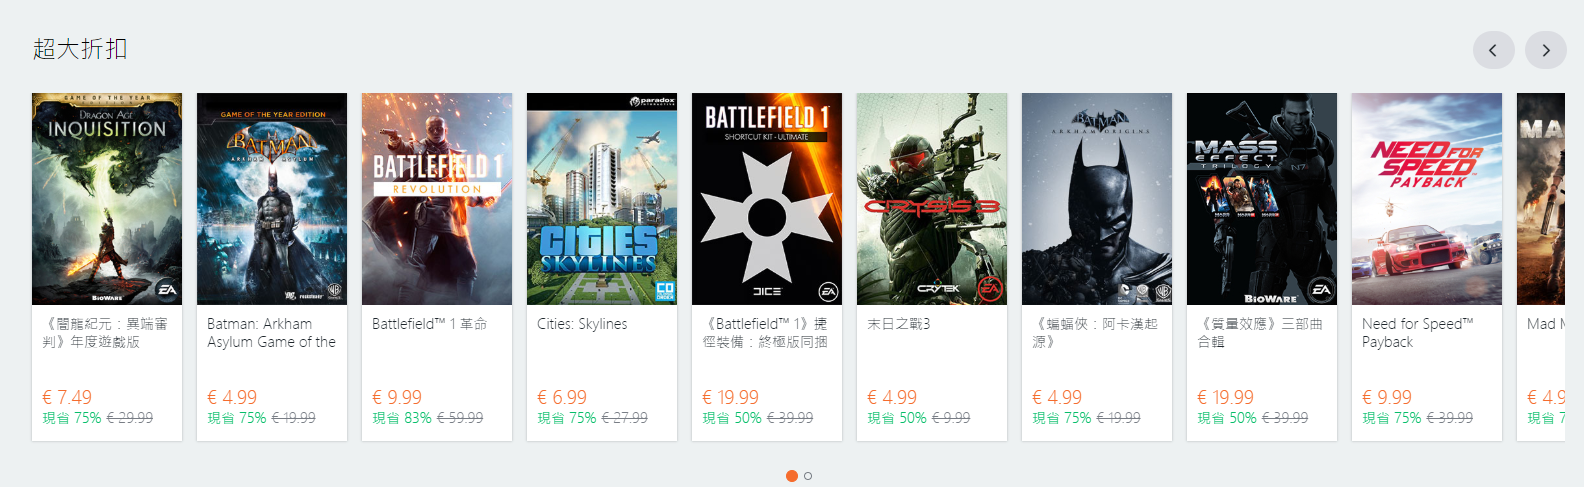This screenshot has width=1584, height=487.
Task: Open Battlefield 1 Shortcut Kit cover
Action: point(767,199)
